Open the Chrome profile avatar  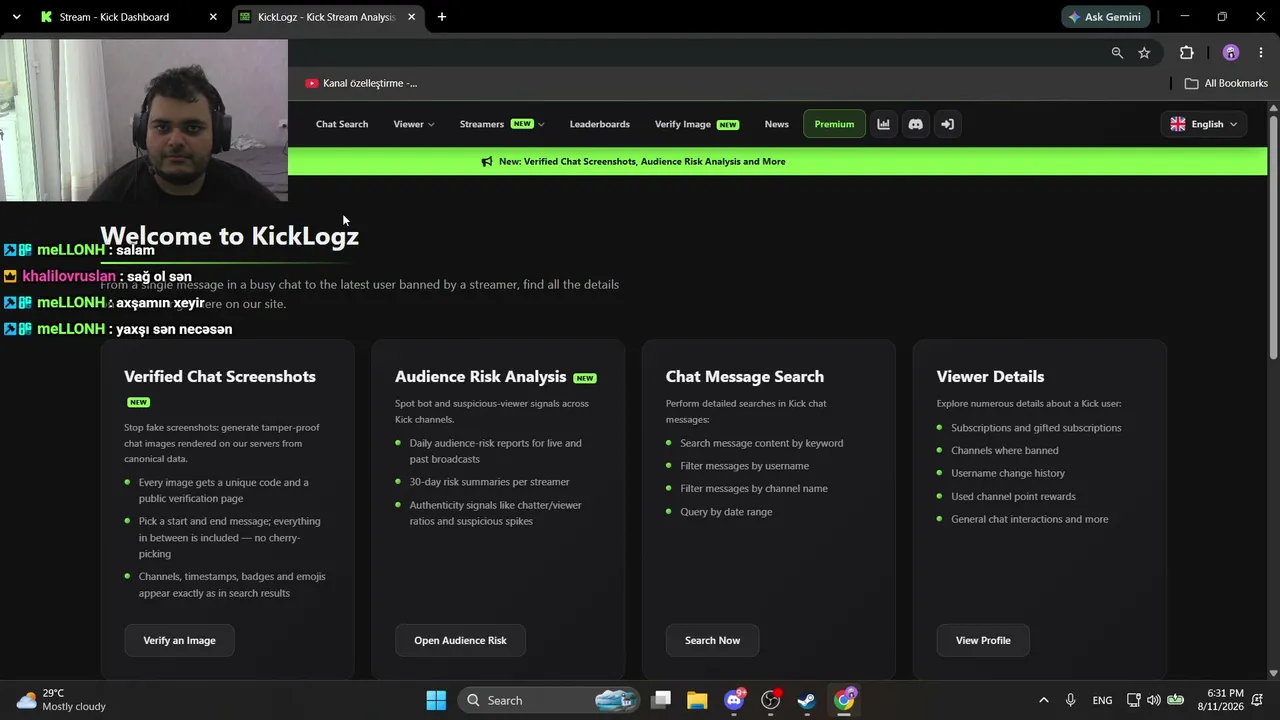click(x=1231, y=53)
